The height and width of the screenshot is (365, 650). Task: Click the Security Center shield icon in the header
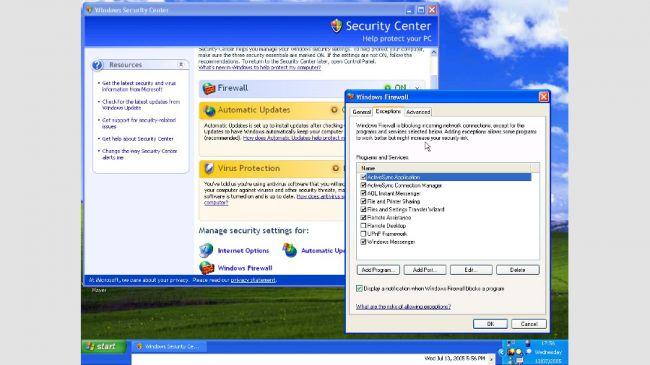click(x=336, y=26)
